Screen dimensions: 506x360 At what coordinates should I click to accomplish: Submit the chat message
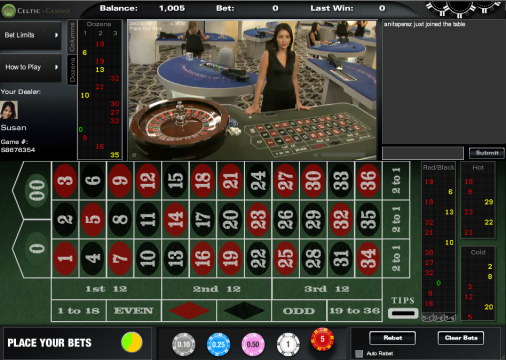pyautogui.click(x=487, y=153)
